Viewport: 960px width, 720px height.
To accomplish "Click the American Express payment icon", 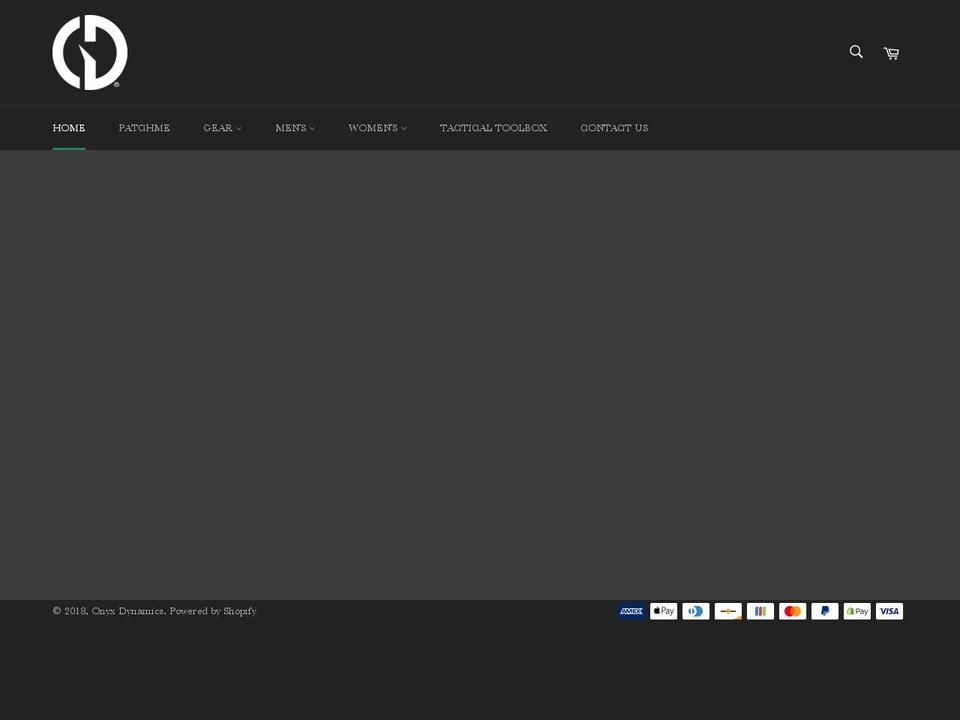I will coord(631,611).
